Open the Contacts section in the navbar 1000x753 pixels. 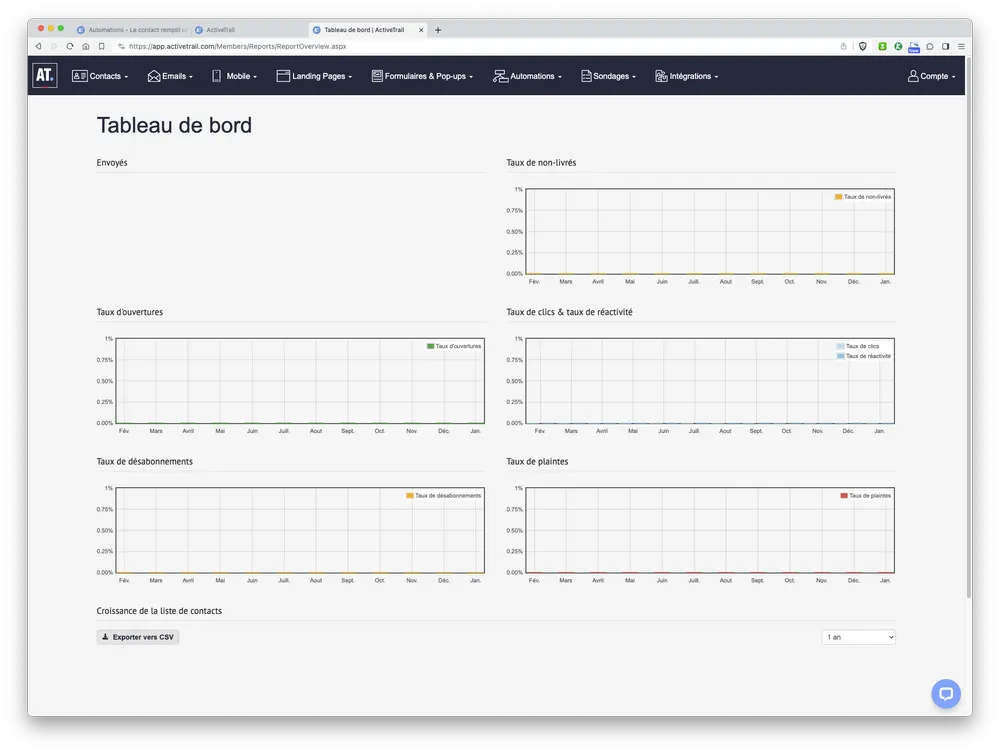coord(101,75)
